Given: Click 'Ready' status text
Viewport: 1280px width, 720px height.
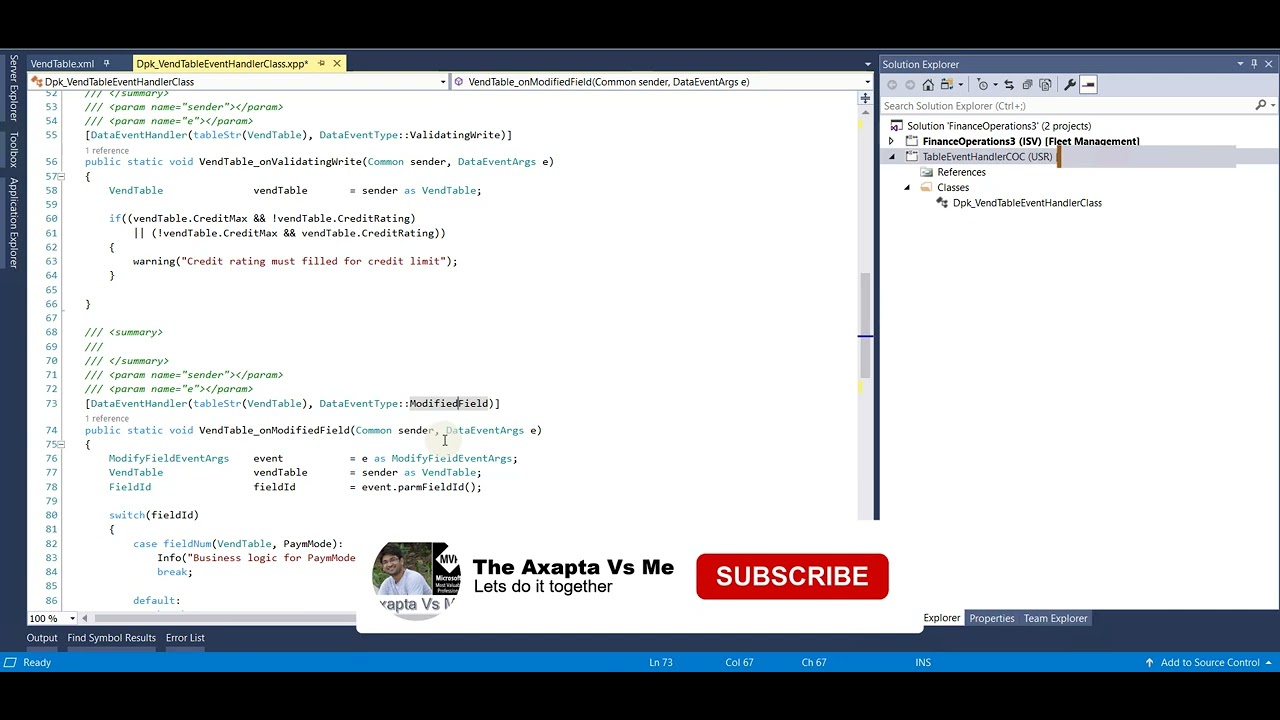Looking at the screenshot, I should tap(37, 662).
